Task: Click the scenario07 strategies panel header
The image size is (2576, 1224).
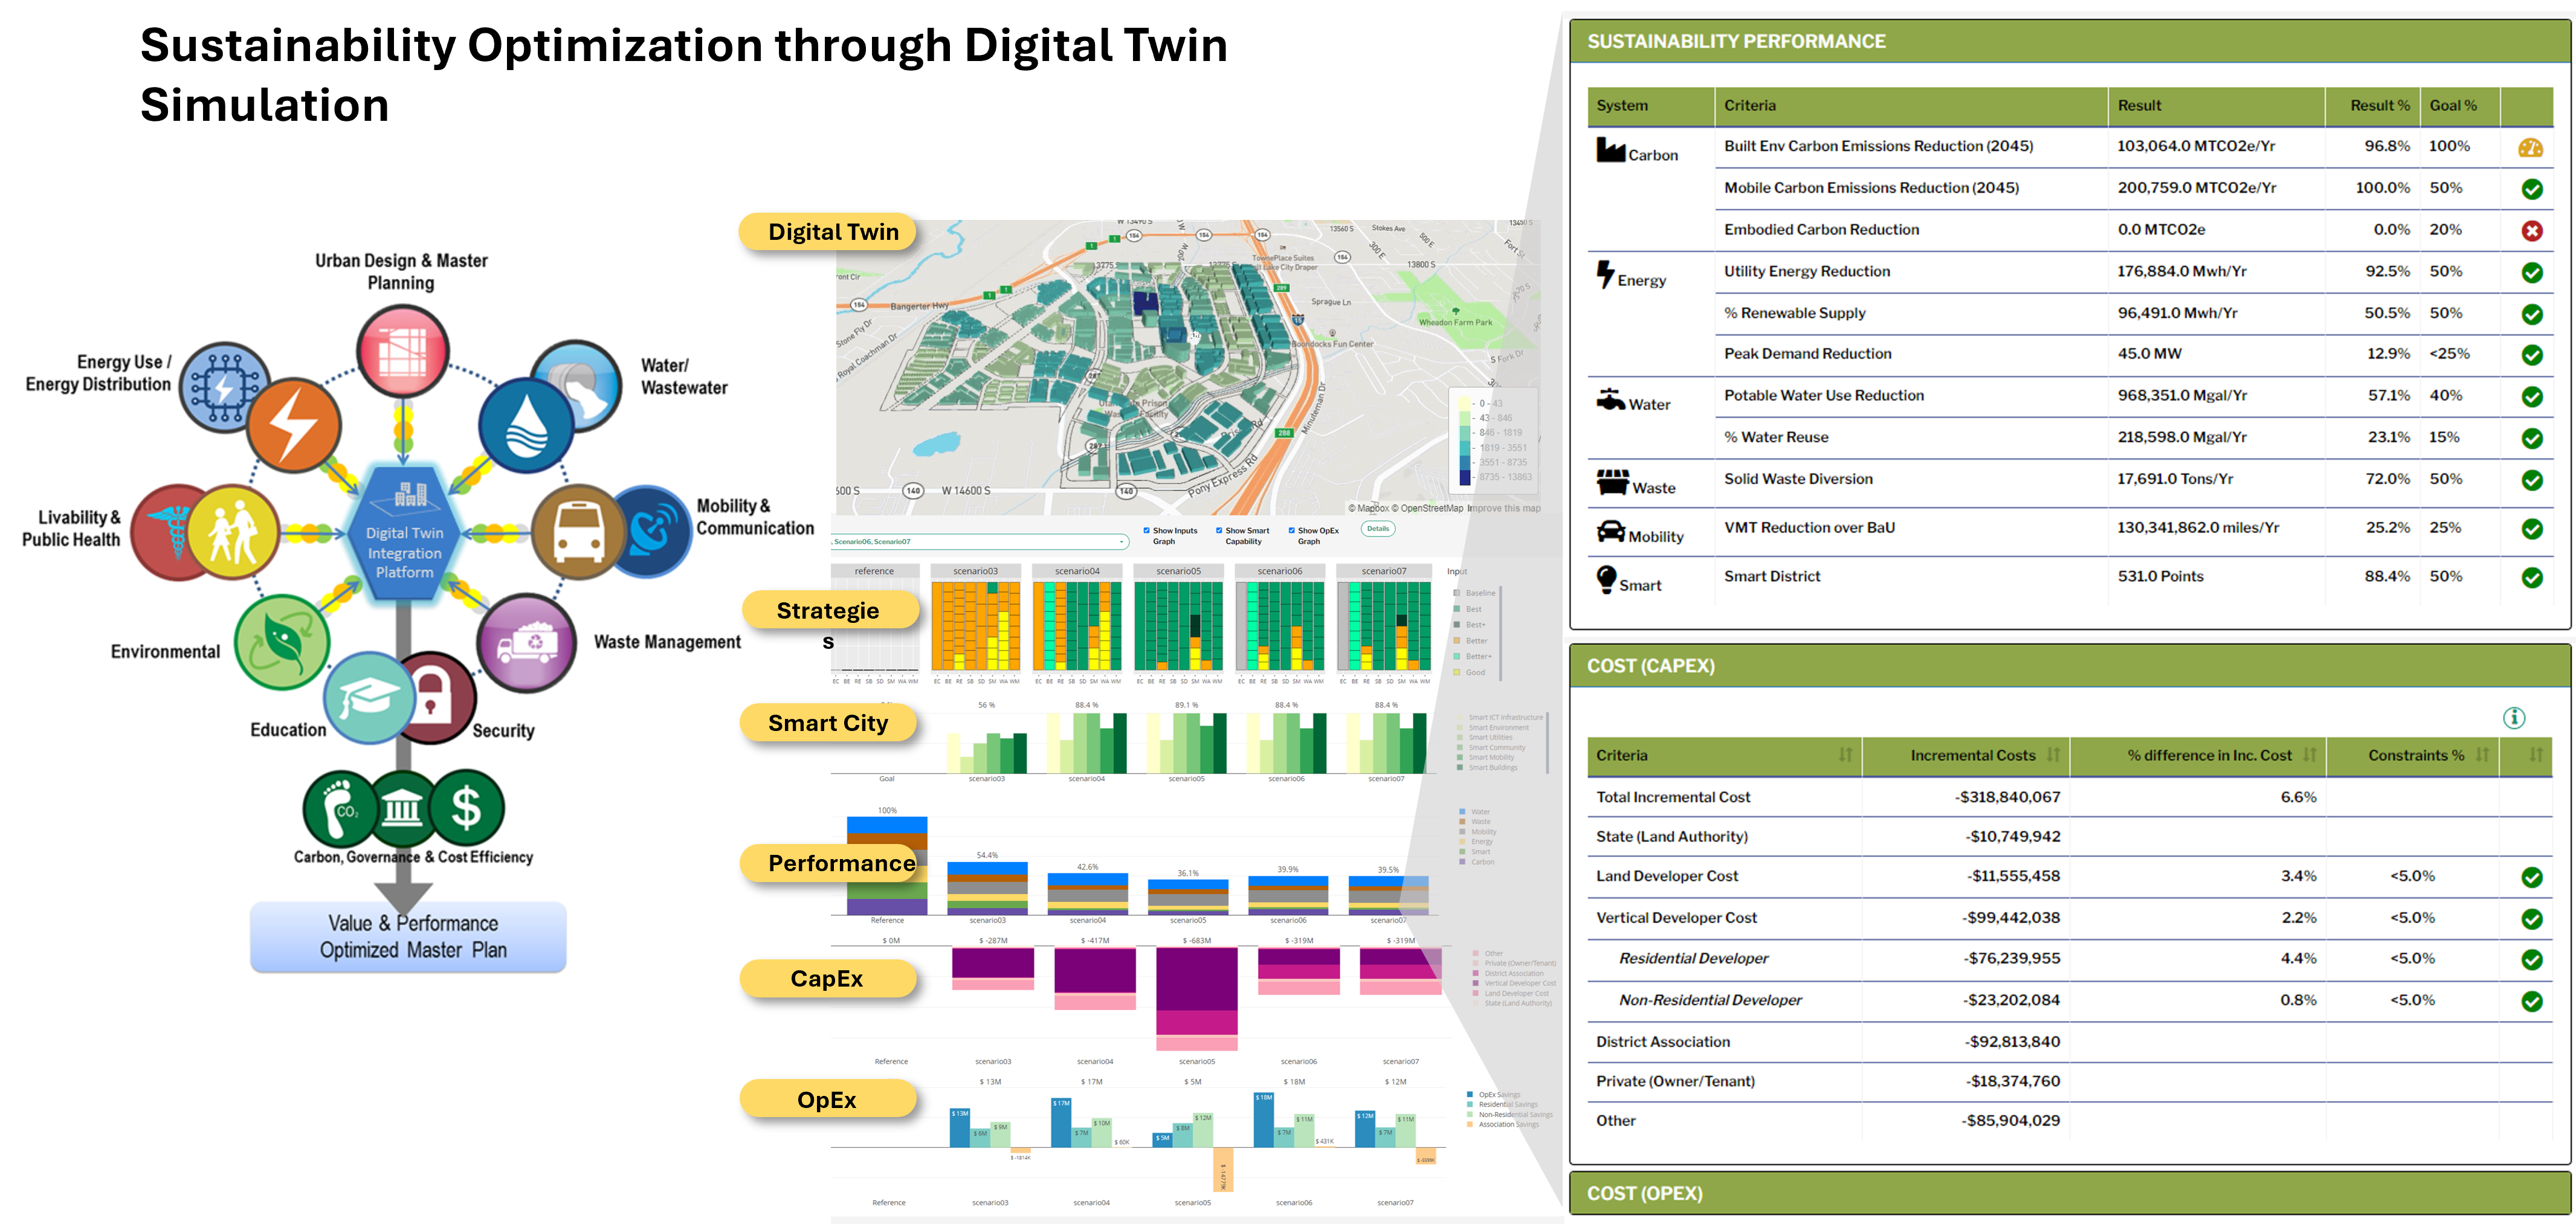Action: (x=1383, y=571)
